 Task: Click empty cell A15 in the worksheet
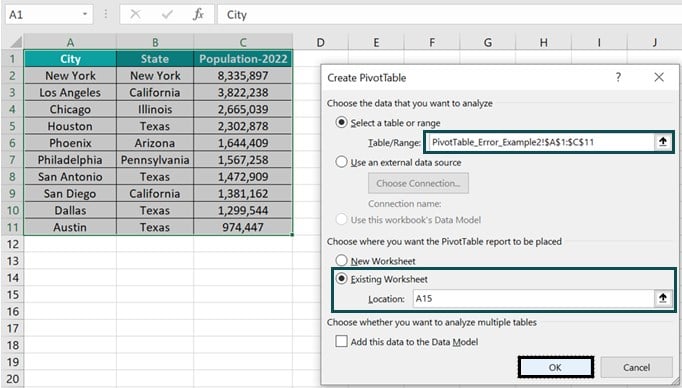[70, 294]
